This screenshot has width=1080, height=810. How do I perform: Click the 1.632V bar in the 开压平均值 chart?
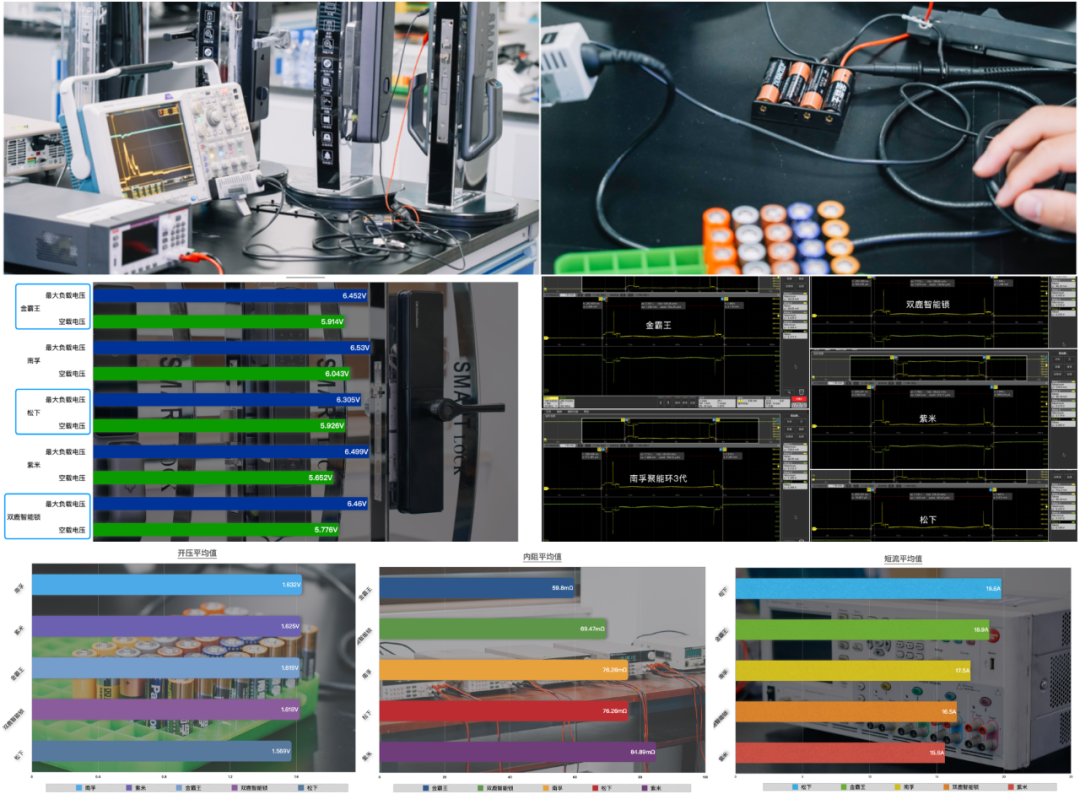click(167, 585)
